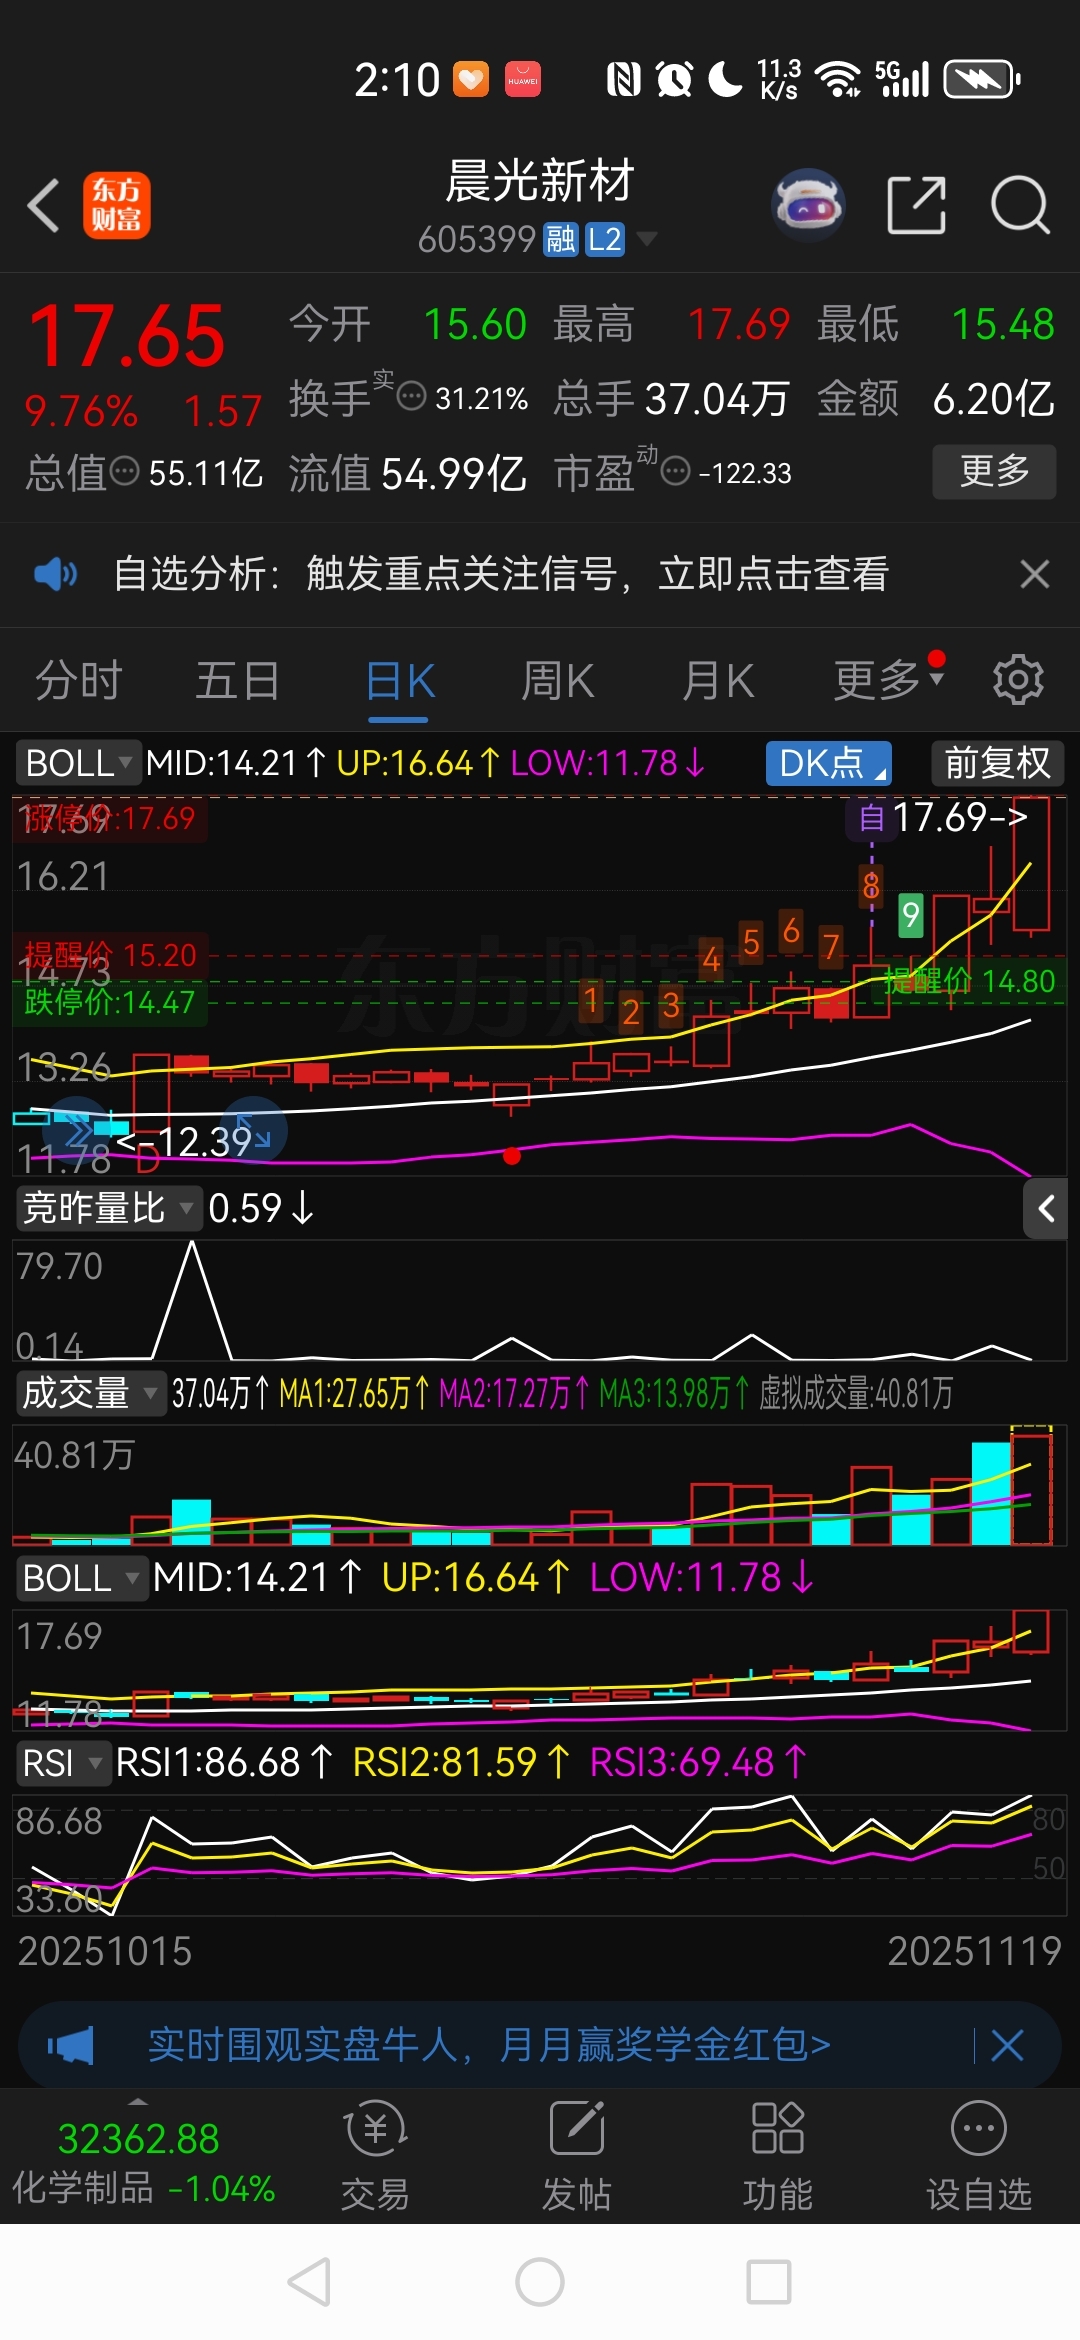Tap the speaker announcement icon
The width and height of the screenshot is (1080, 2340).
[x=56, y=574]
